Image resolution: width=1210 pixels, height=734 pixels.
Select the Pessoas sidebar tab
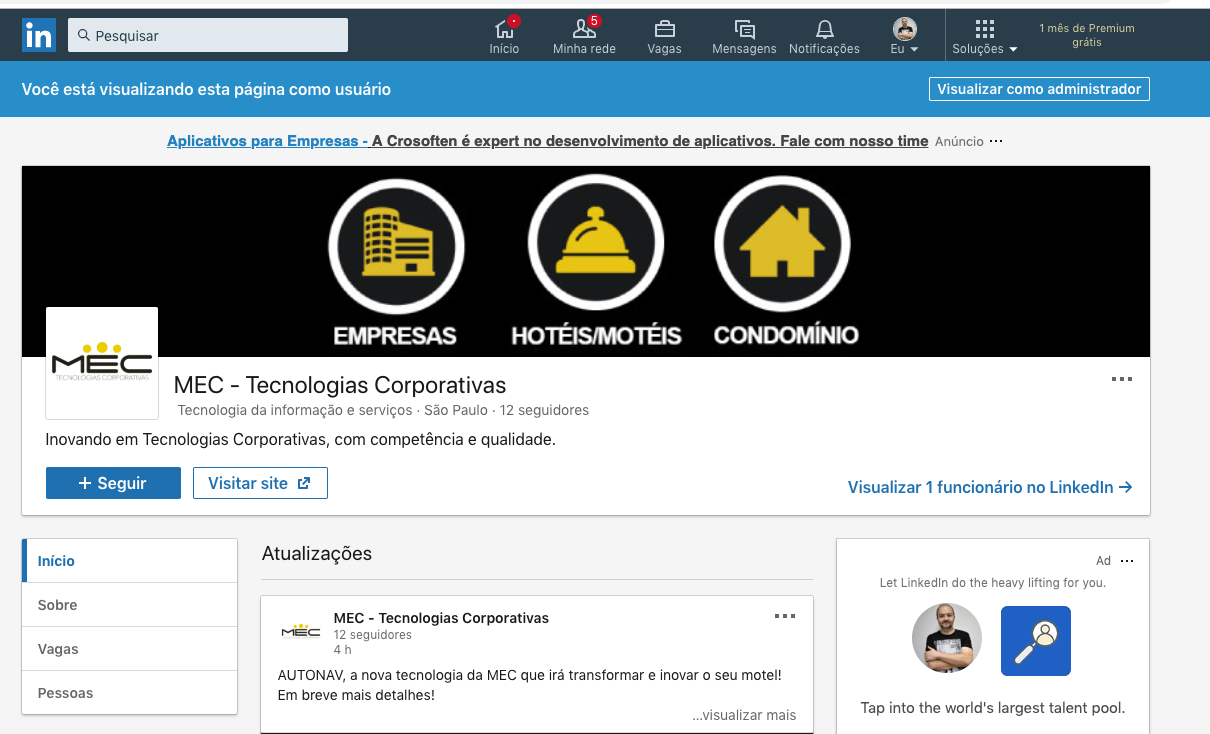pos(130,693)
